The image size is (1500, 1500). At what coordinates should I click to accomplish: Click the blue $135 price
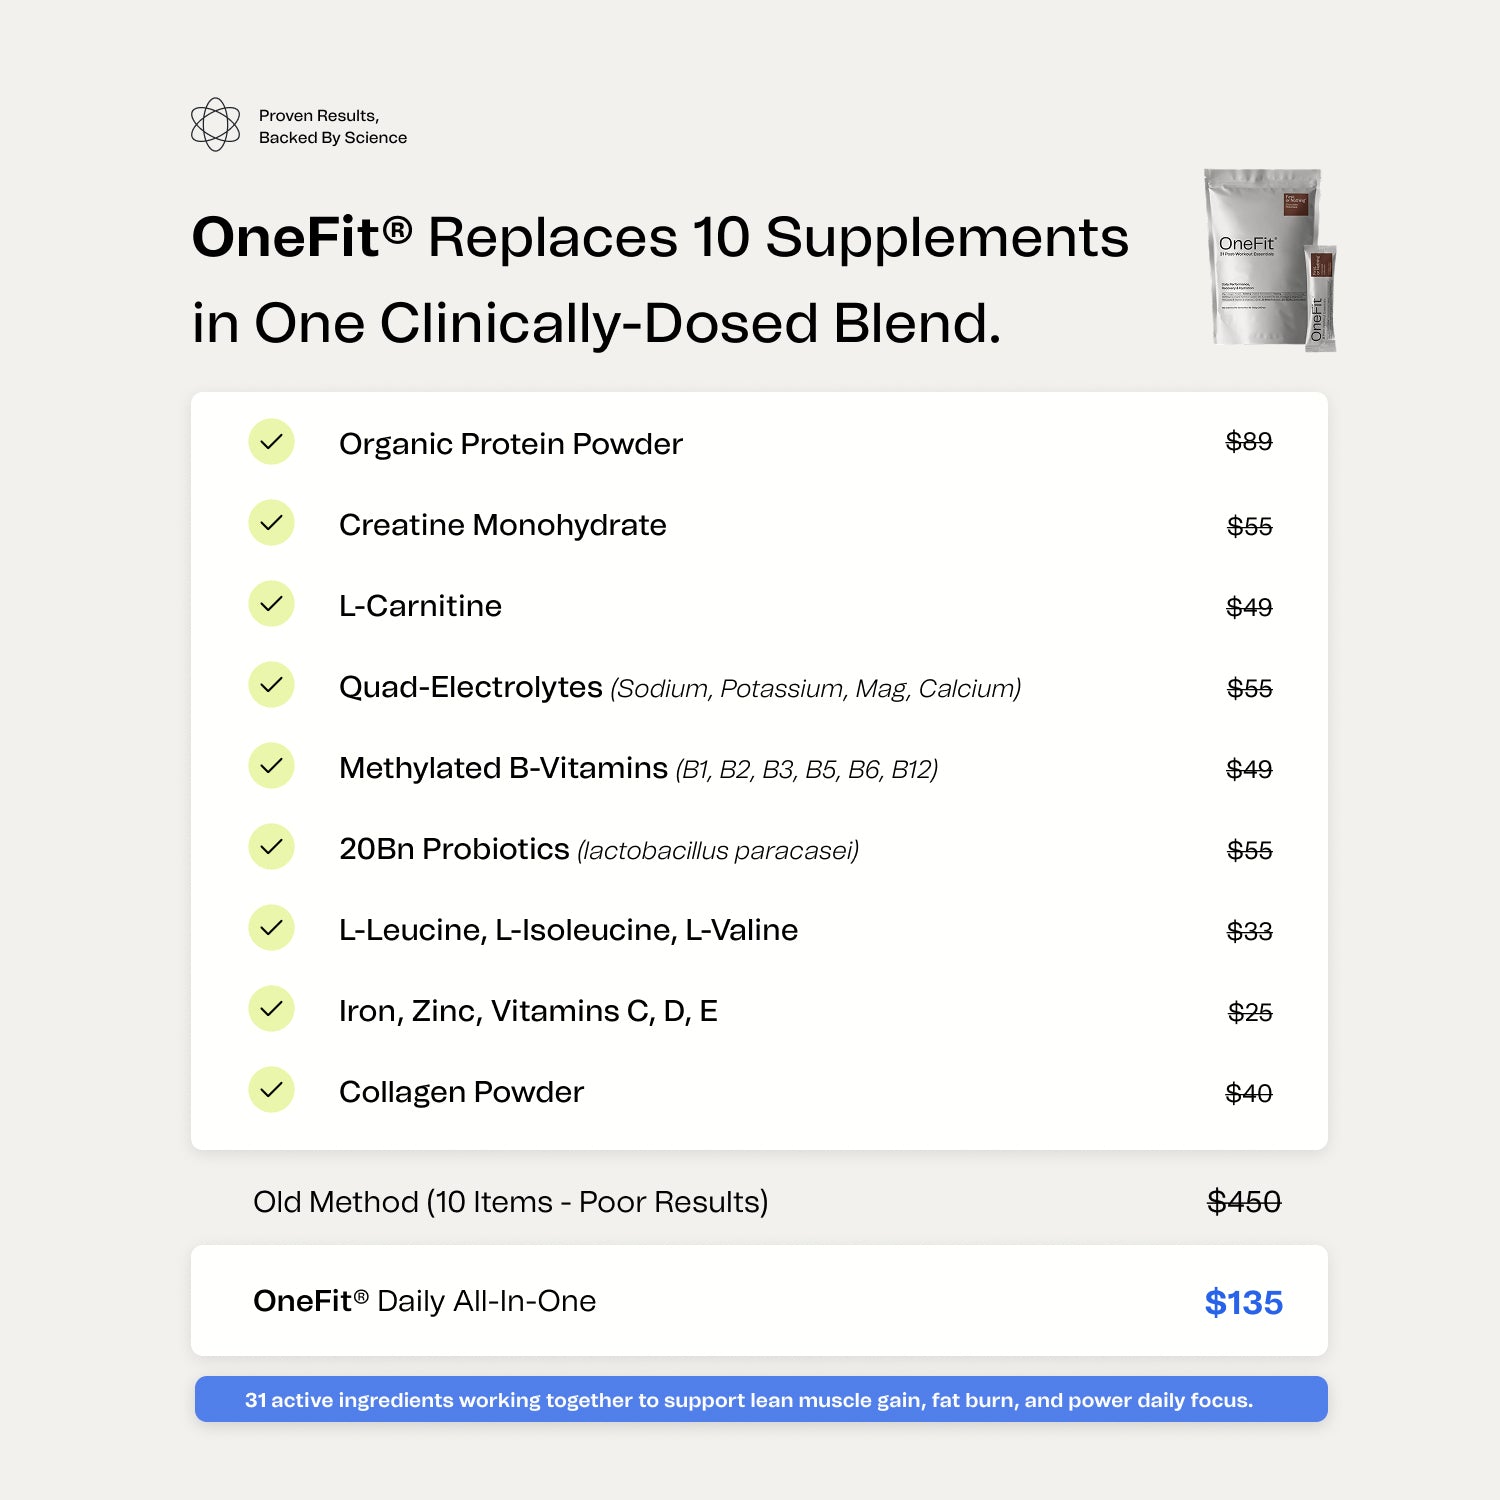pyautogui.click(x=1243, y=1302)
